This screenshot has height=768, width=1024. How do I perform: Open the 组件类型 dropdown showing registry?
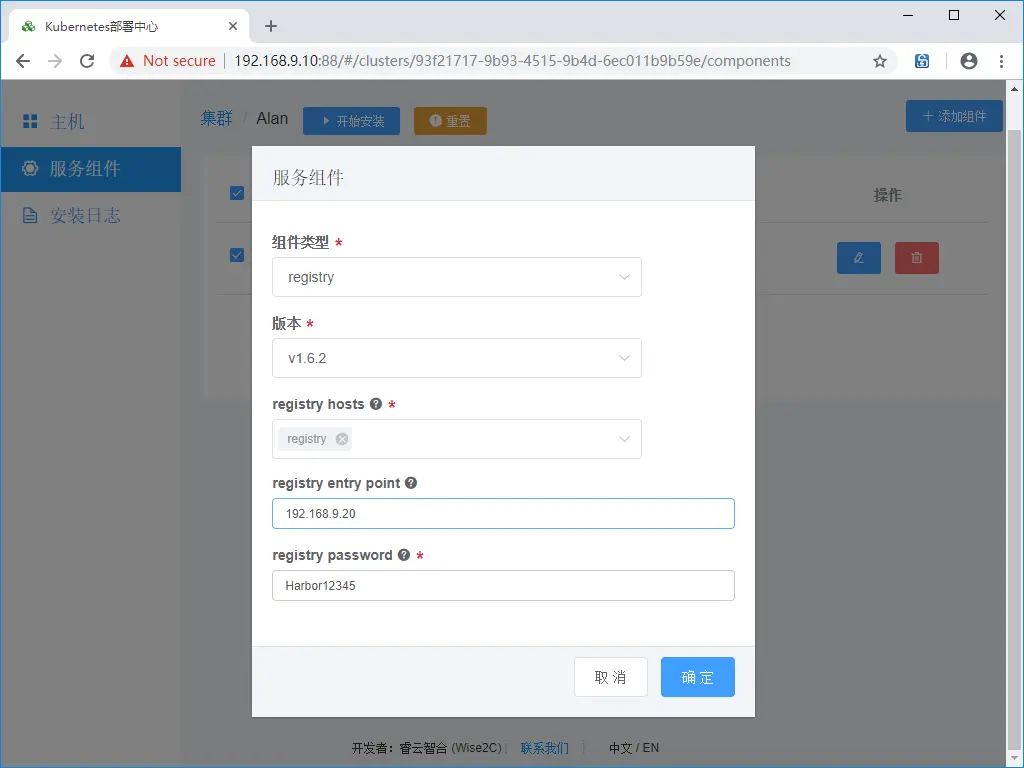[456, 277]
